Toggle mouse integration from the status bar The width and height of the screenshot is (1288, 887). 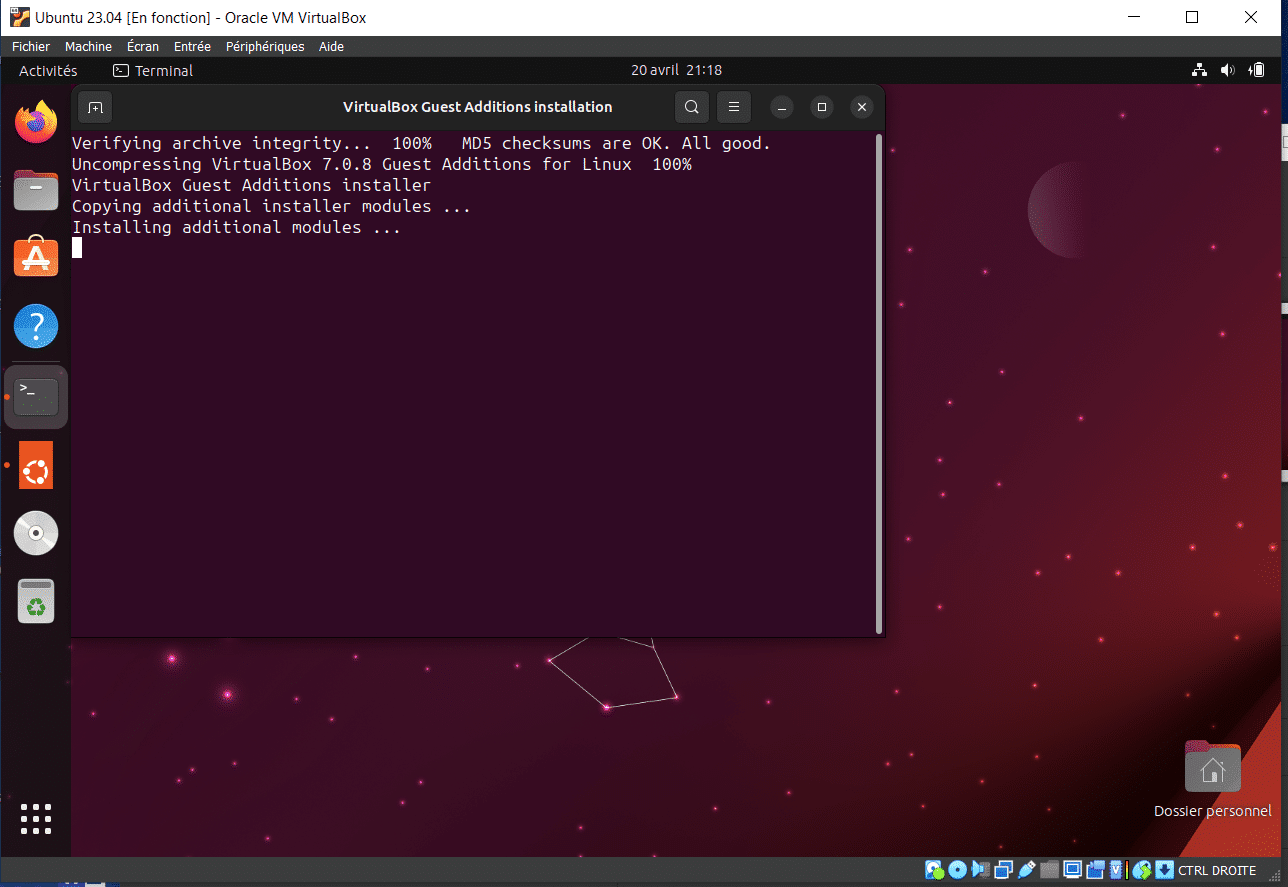(x=1143, y=869)
